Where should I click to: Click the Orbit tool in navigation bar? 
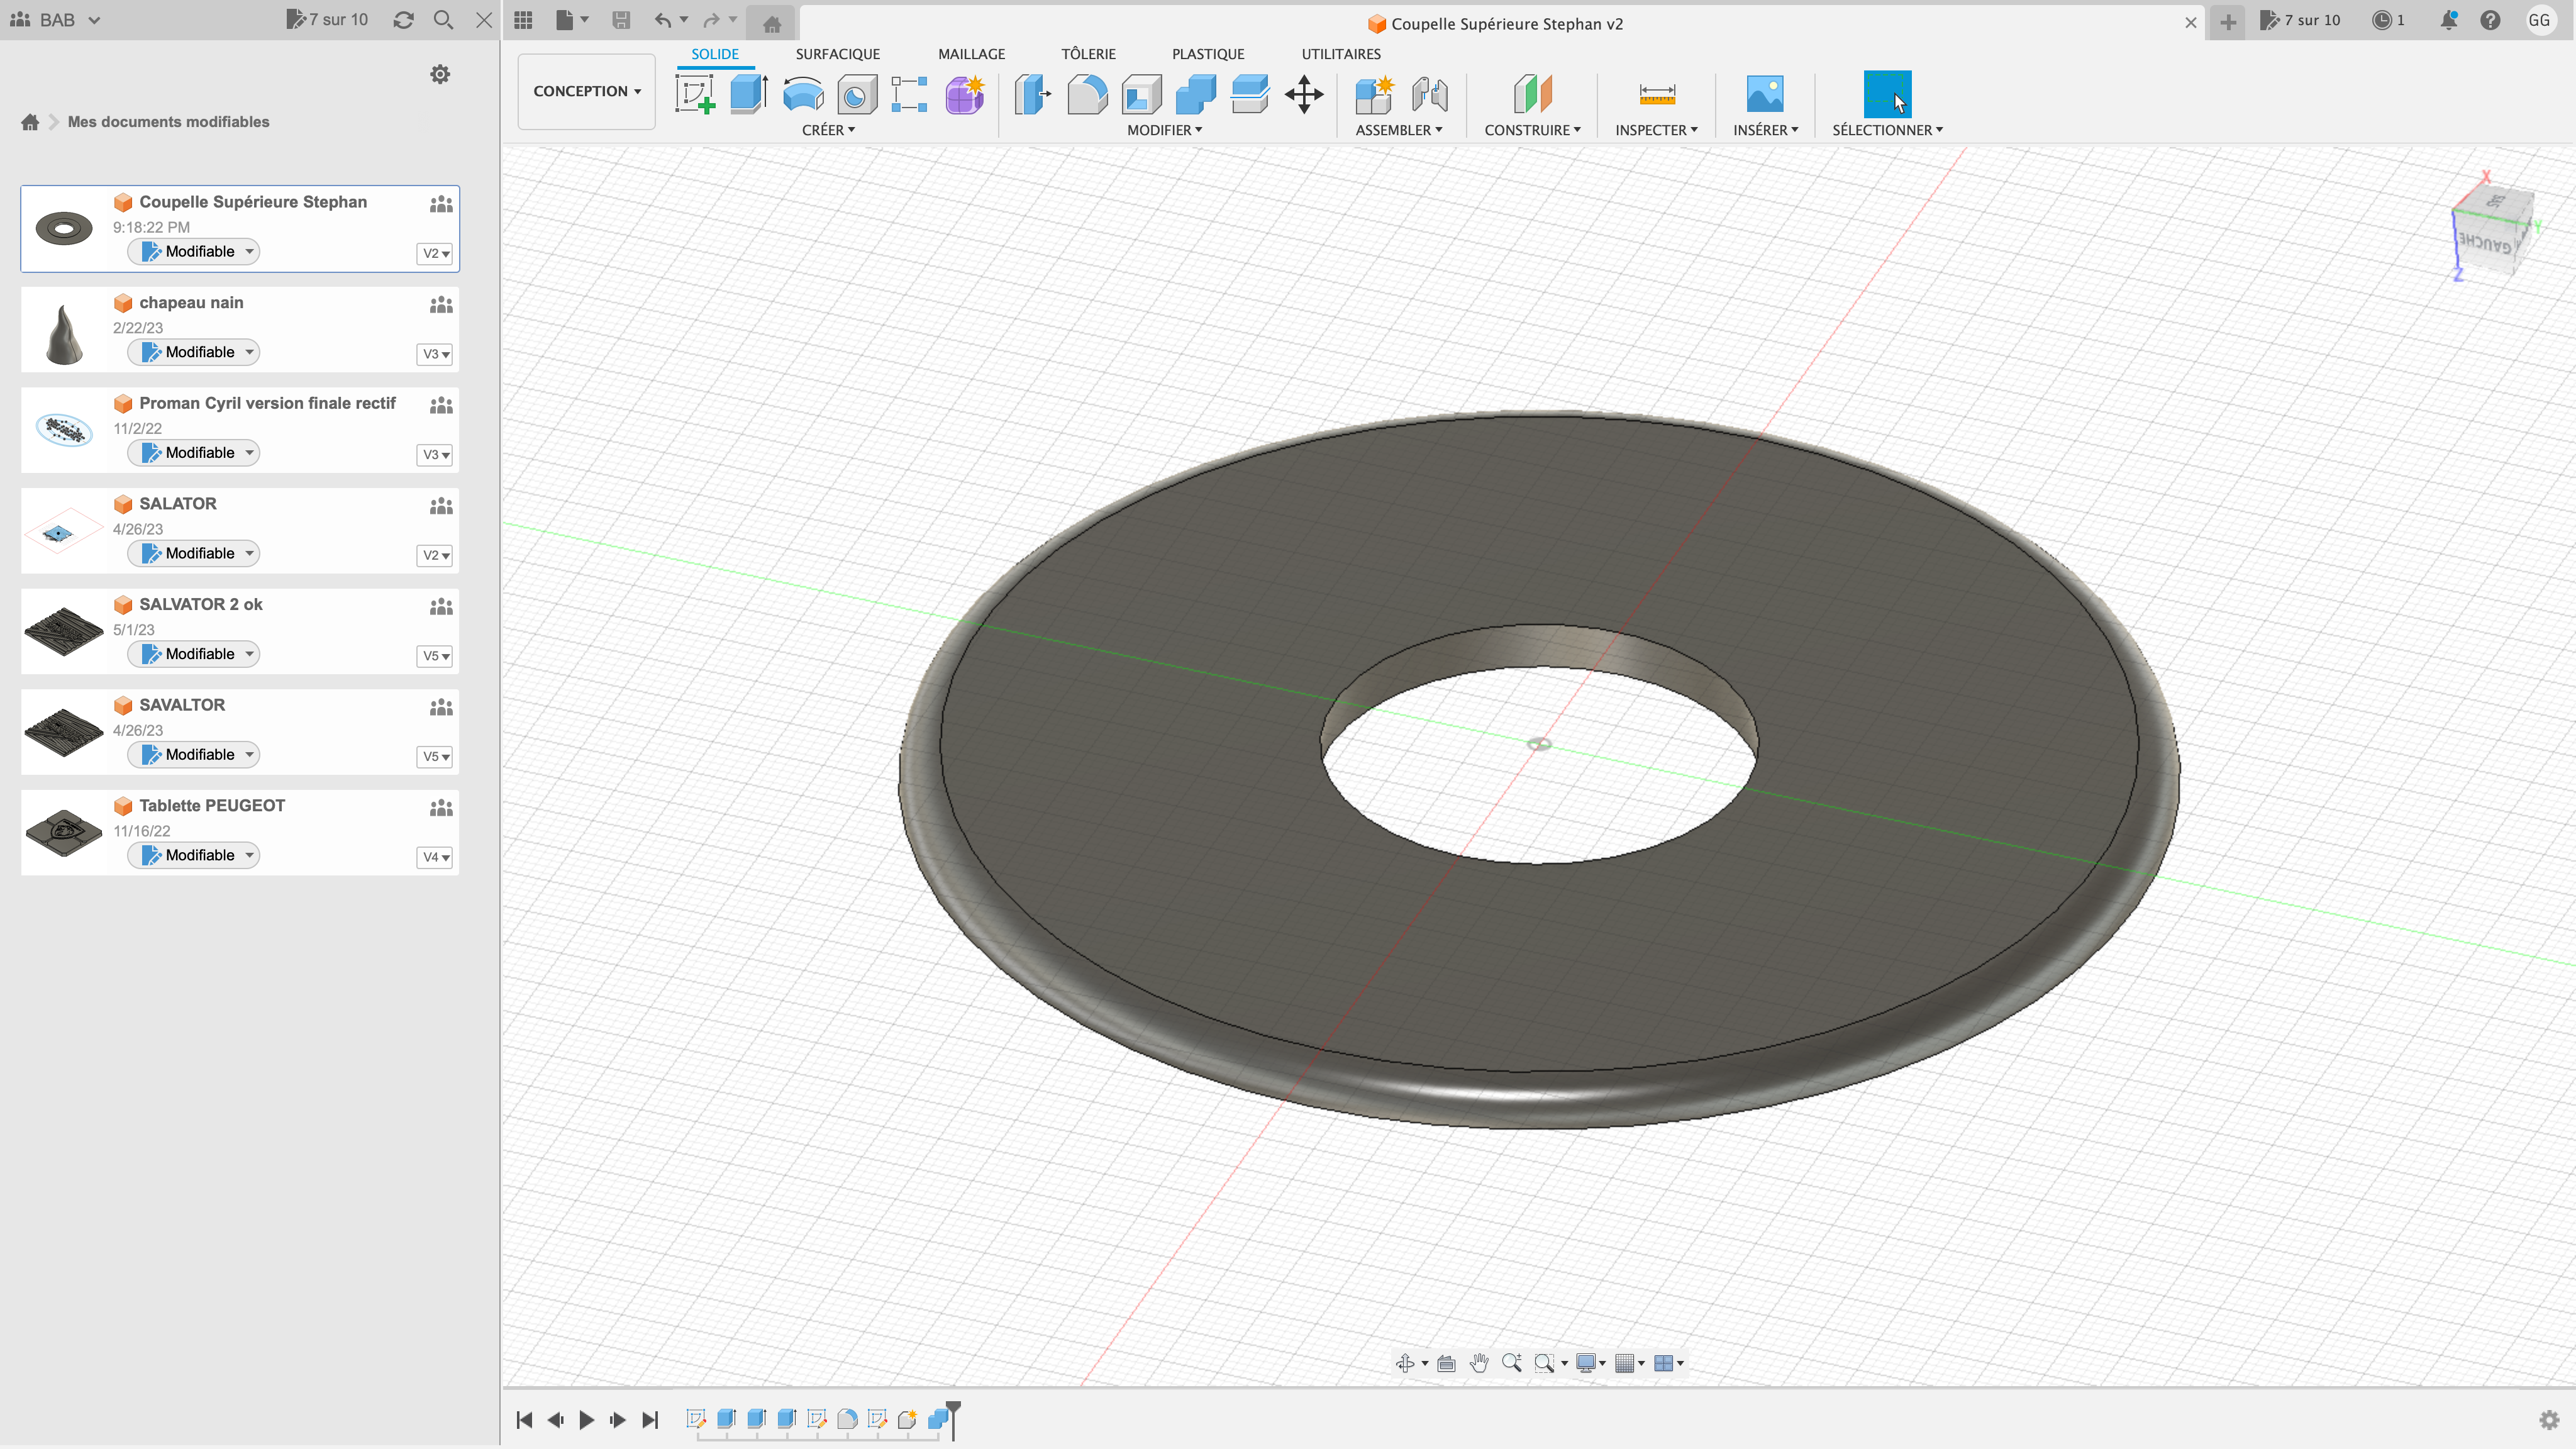1405,1363
